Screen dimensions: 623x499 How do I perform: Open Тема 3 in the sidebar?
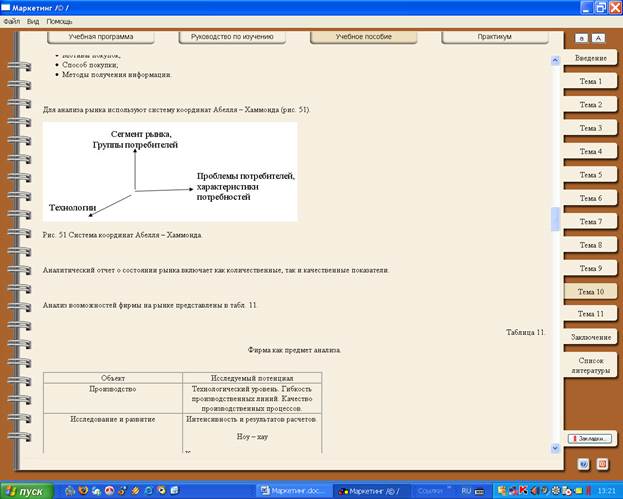pyautogui.click(x=590, y=128)
